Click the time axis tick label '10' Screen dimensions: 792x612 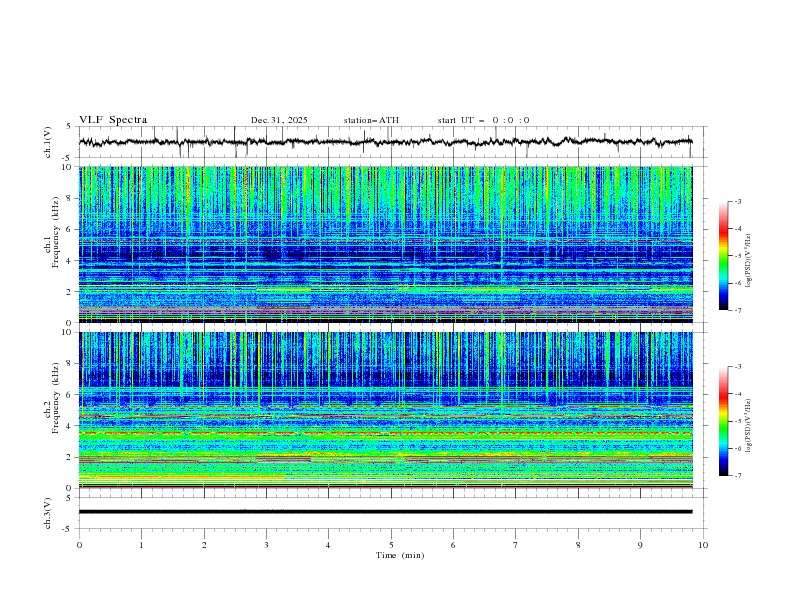tap(703, 545)
